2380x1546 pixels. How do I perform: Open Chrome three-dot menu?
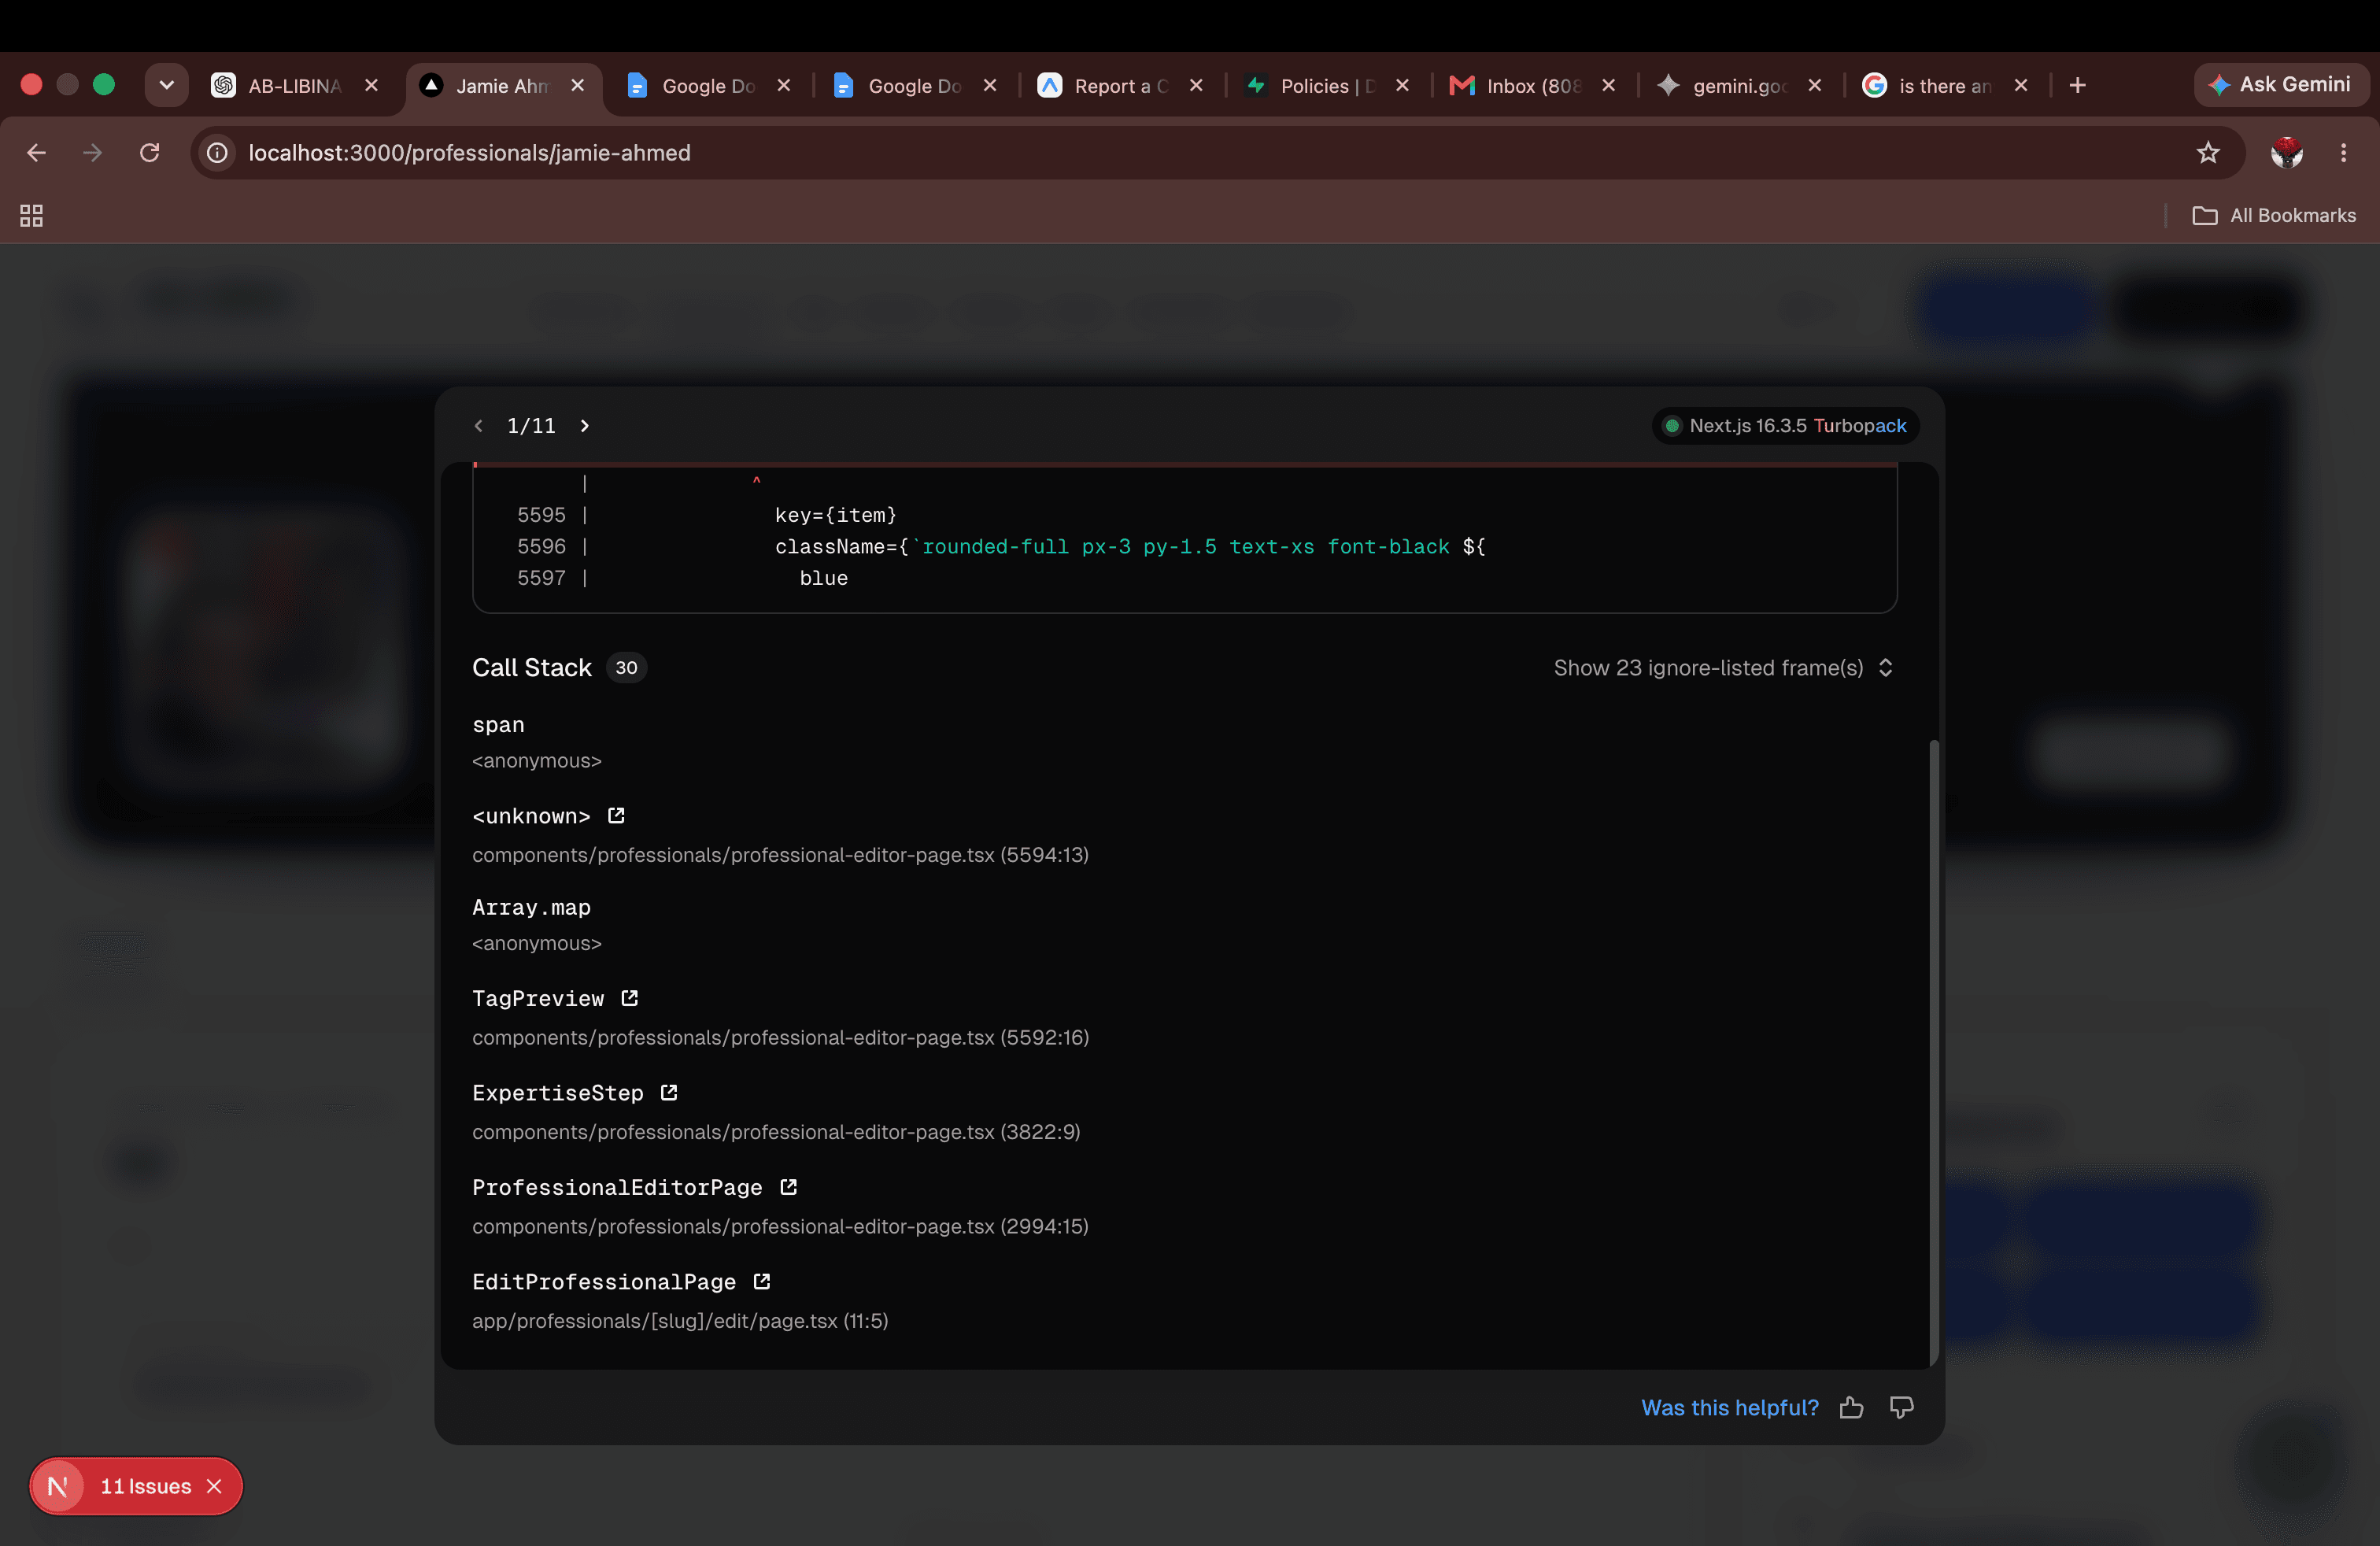pyautogui.click(x=2344, y=153)
